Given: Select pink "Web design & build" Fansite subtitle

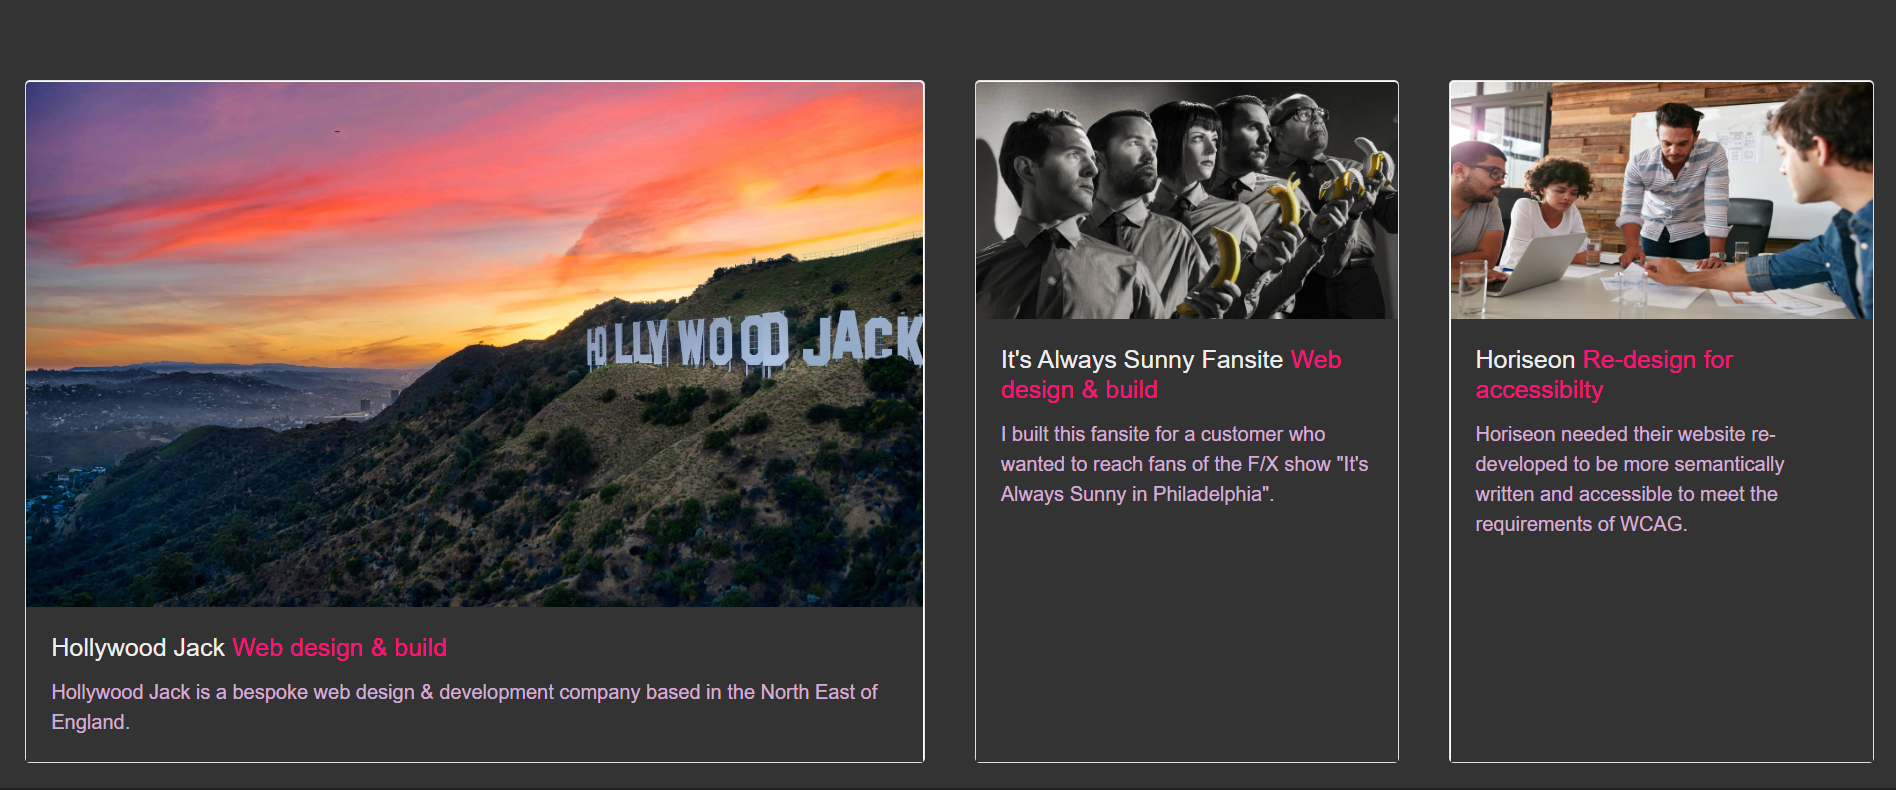Looking at the screenshot, I should click(x=1171, y=375).
